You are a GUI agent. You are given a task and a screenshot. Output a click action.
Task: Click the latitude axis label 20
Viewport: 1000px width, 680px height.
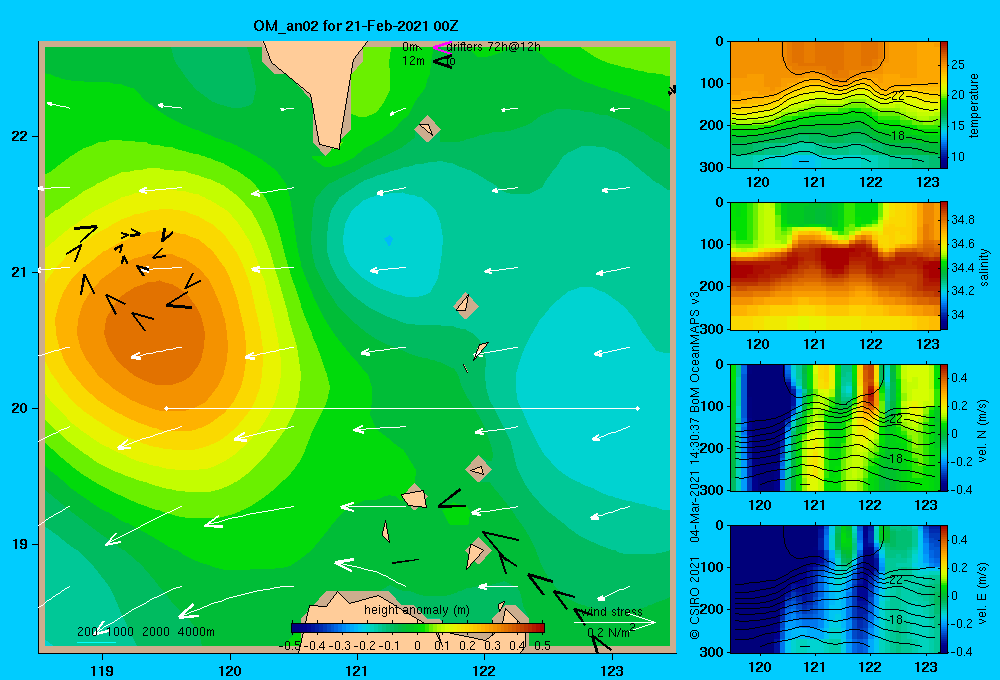click(x=20, y=408)
